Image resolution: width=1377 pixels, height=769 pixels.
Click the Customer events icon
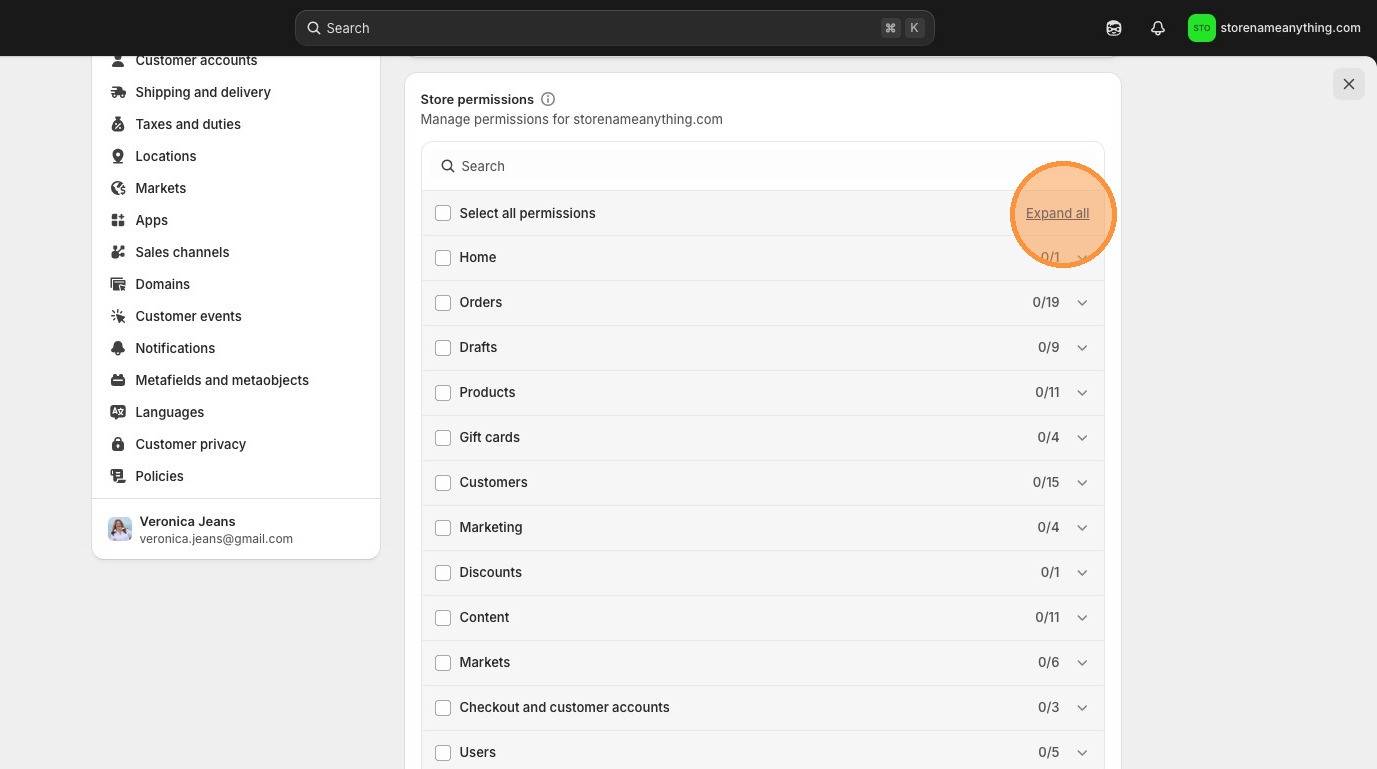tap(118, 316)
